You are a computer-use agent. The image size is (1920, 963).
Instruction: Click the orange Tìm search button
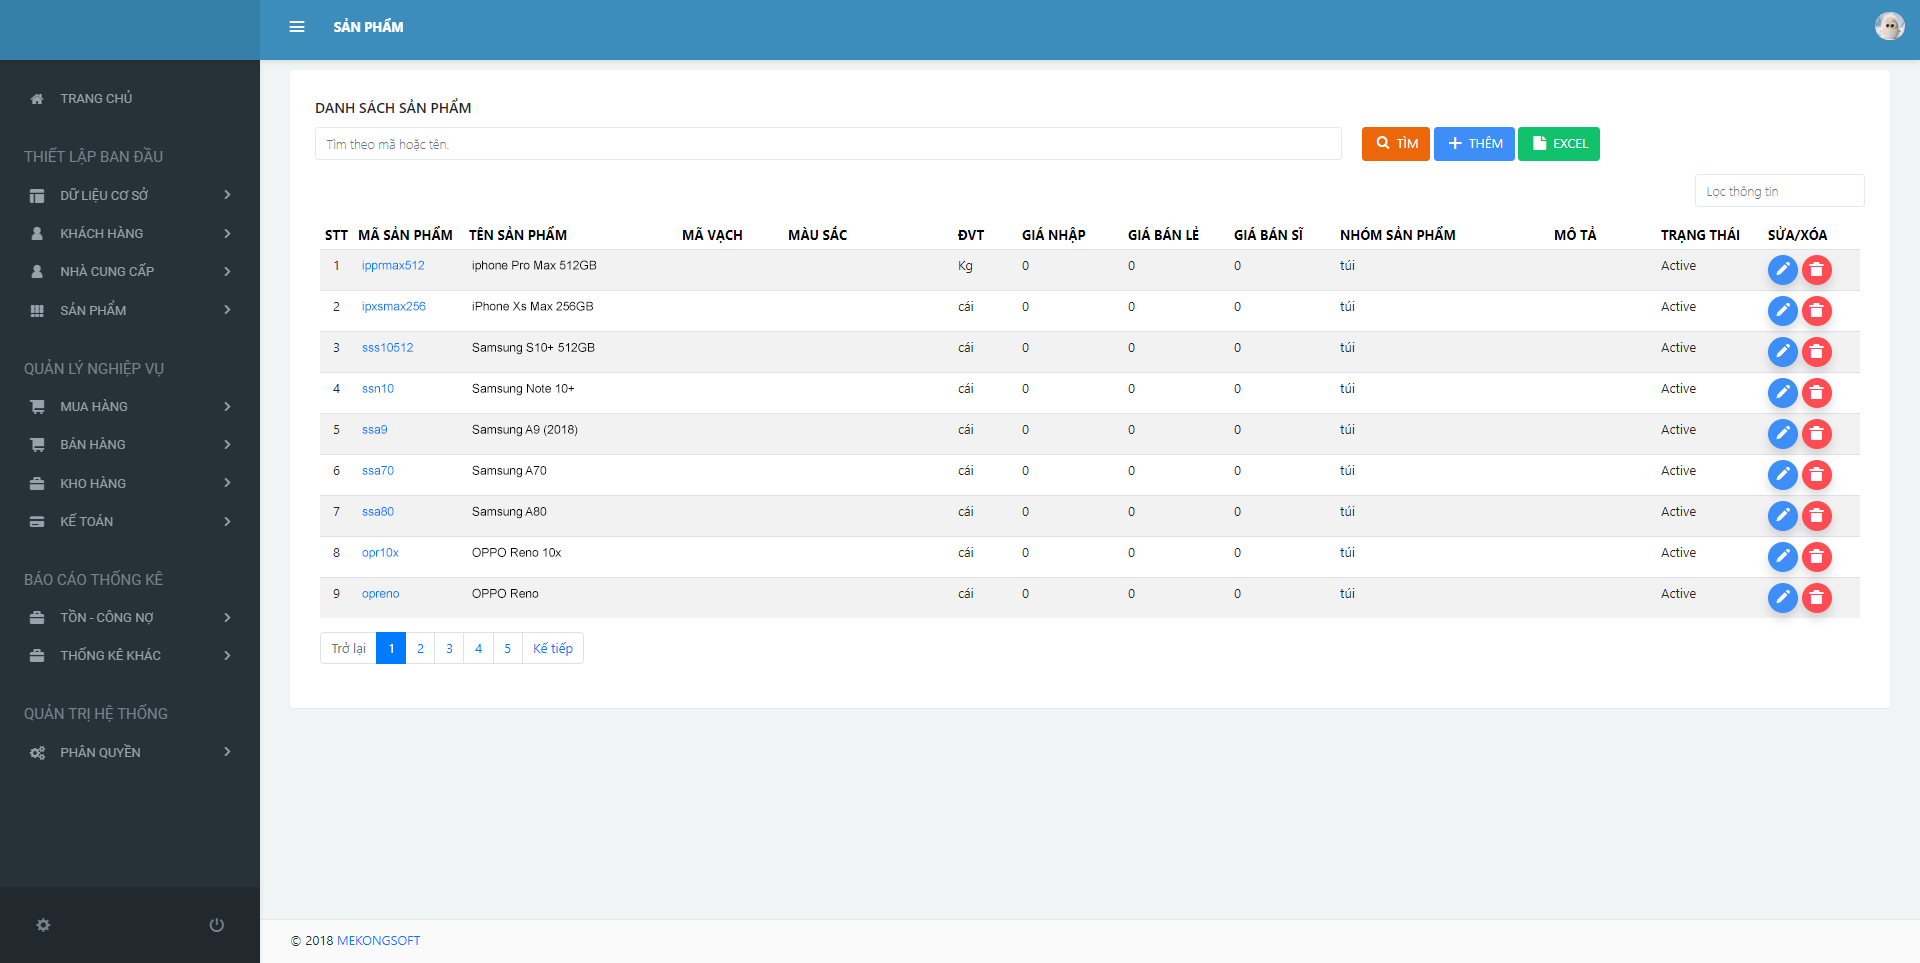[1395, 144]
